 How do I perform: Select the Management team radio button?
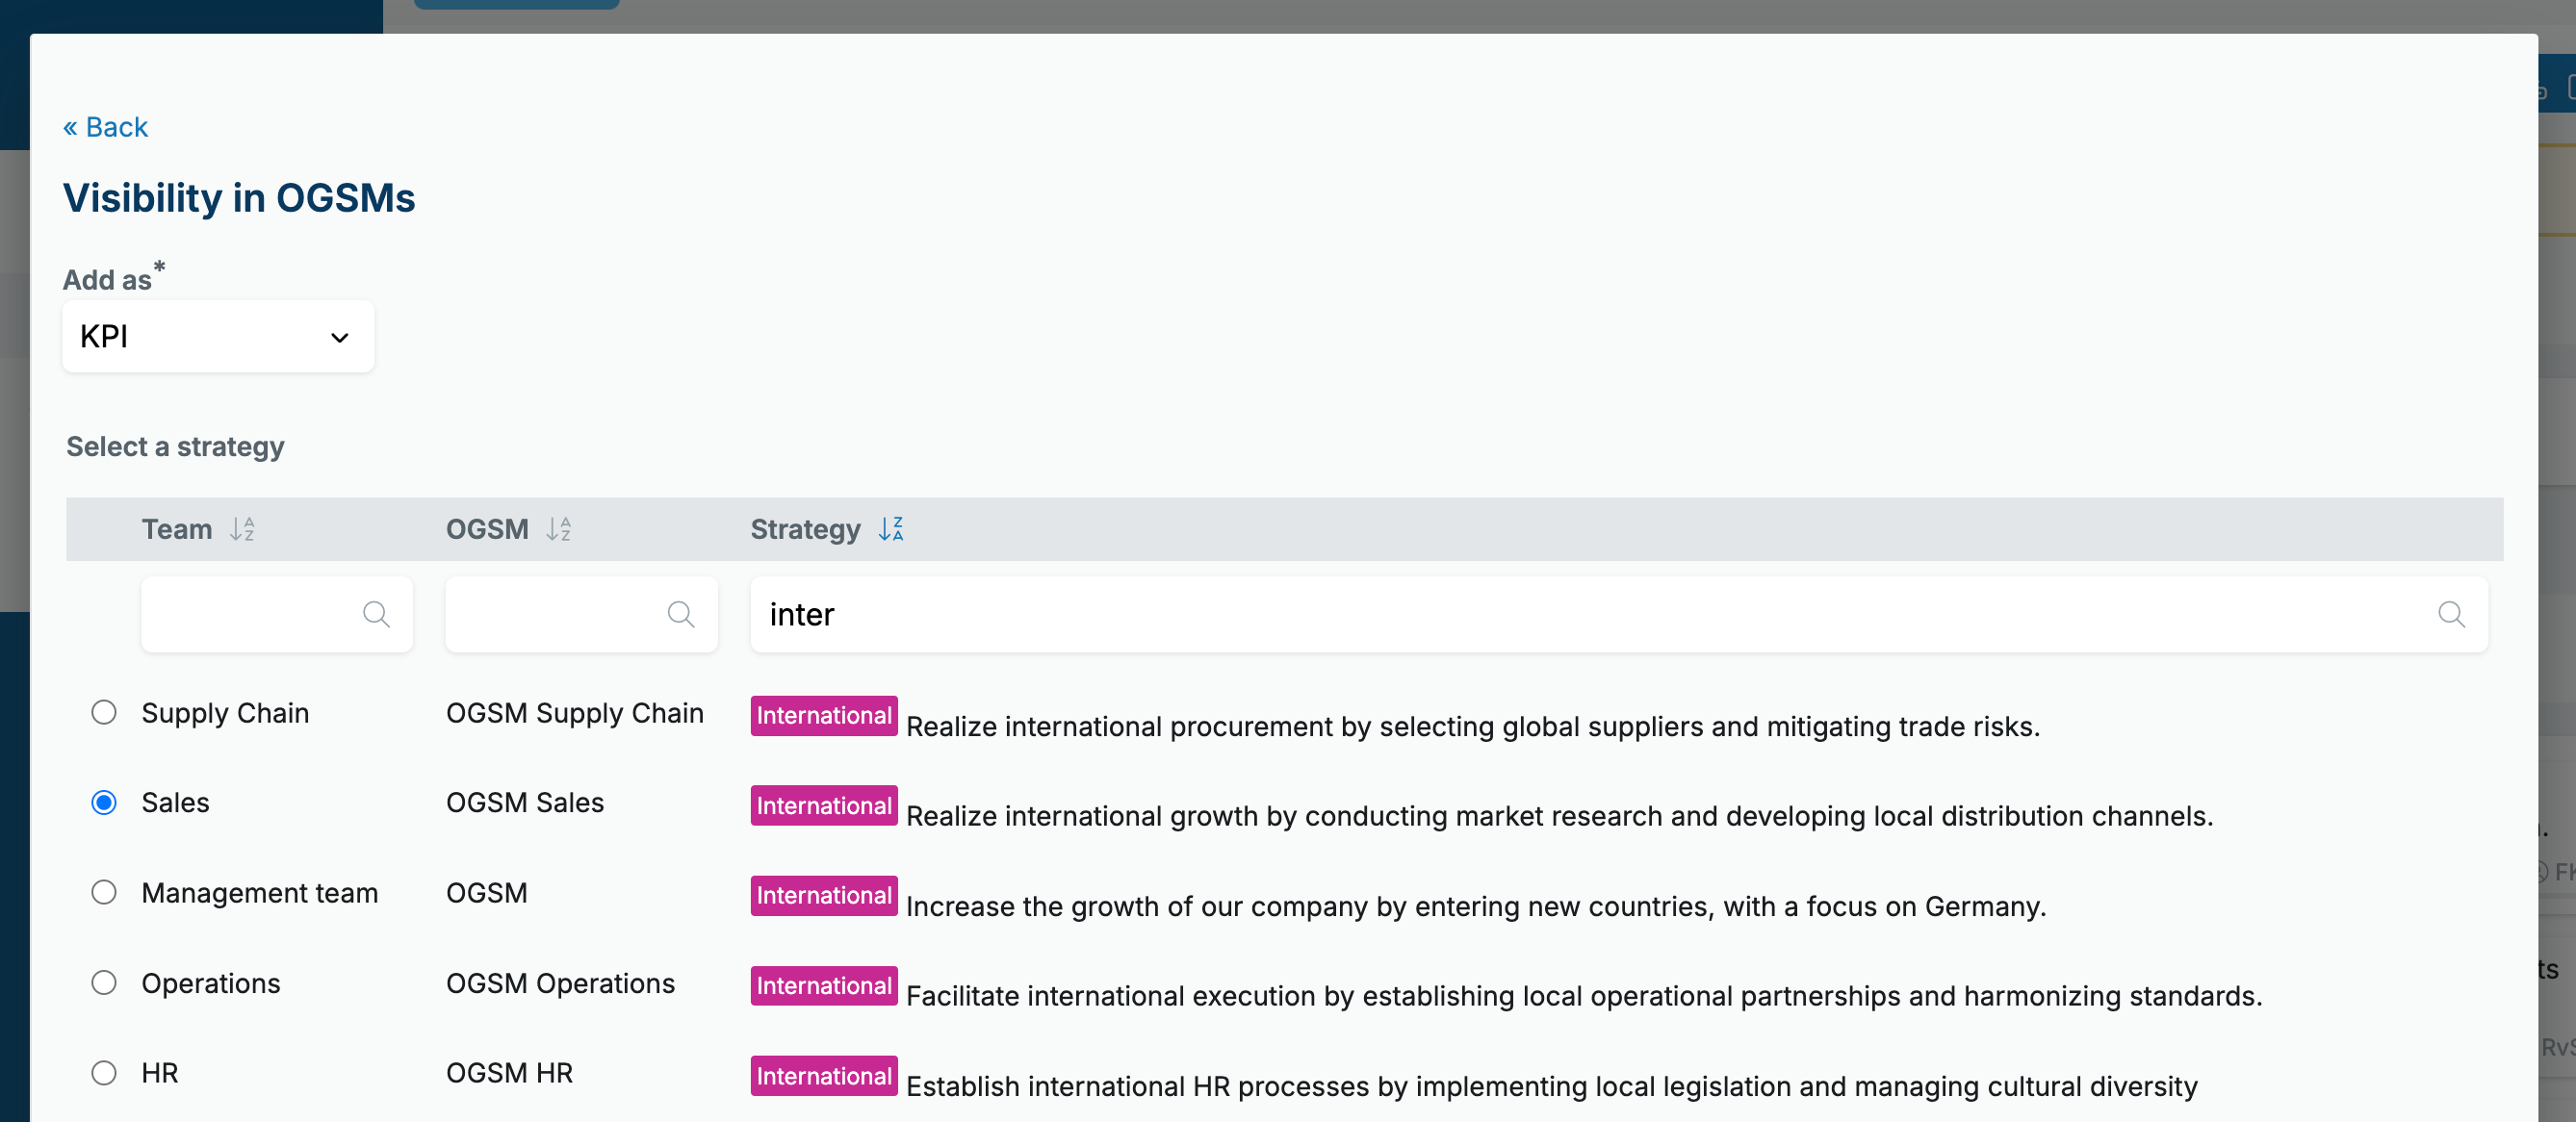tap(104, 892)
